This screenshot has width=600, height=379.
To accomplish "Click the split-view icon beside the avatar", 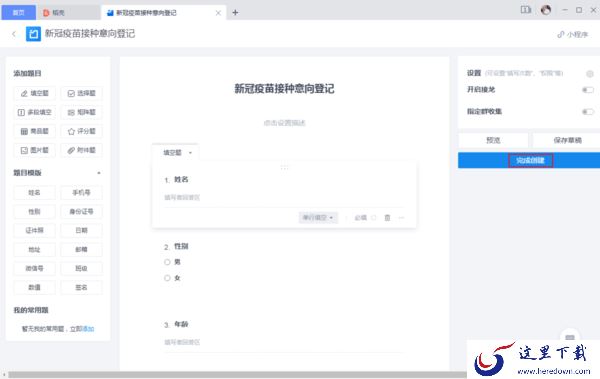I will 526,10.
